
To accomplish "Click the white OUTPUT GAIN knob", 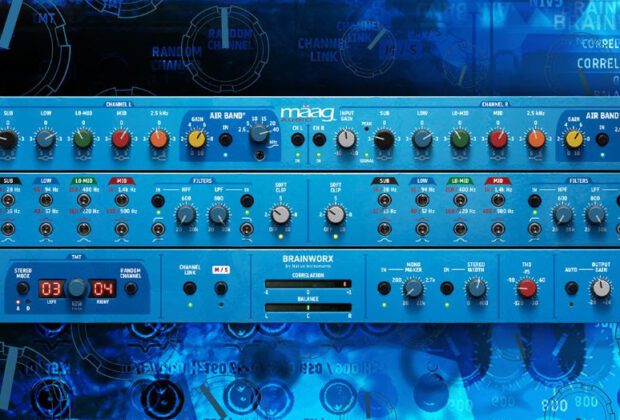I will (x=601, y=288).
